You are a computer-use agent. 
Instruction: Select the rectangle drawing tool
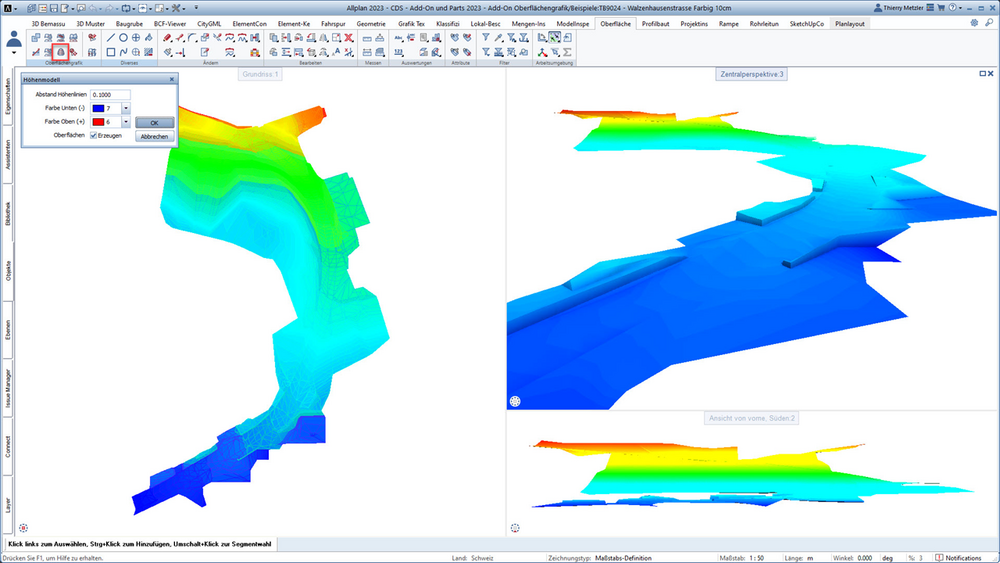(110, 52)
